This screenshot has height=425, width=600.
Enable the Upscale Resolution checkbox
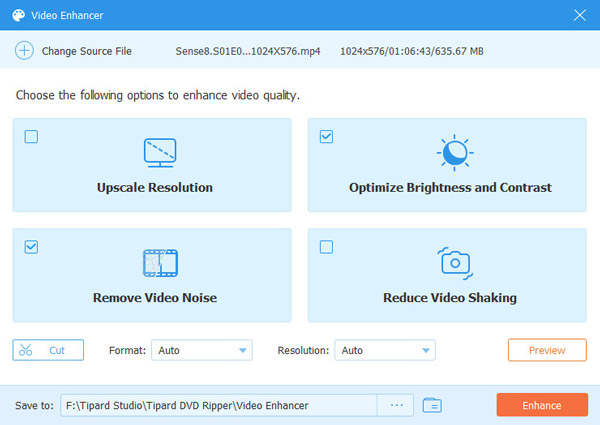[31, 137]
